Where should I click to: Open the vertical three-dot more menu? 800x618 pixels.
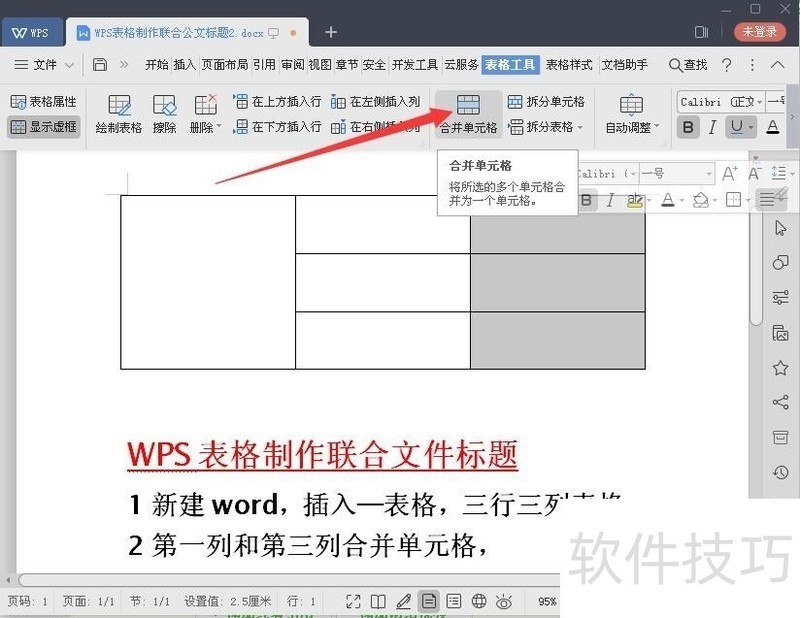pyautogui.click(x=752, y=64)
